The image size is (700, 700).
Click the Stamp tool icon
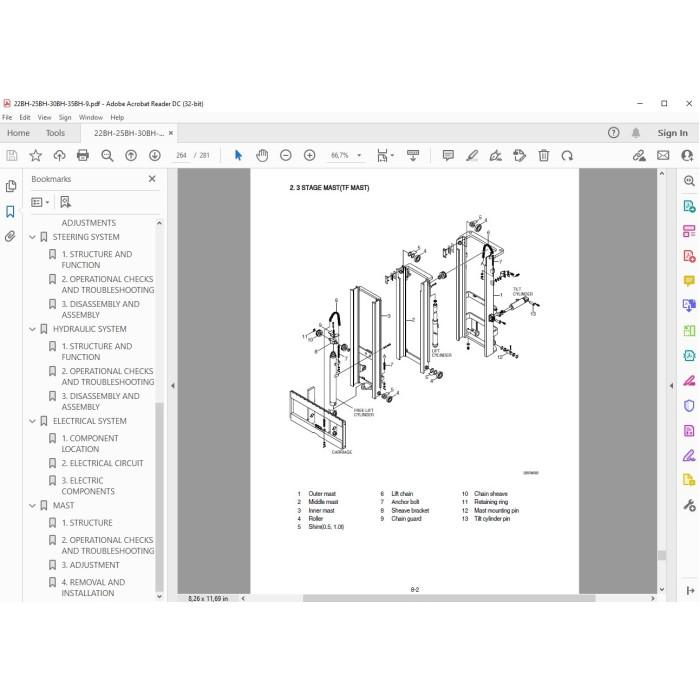coord(520,155)
